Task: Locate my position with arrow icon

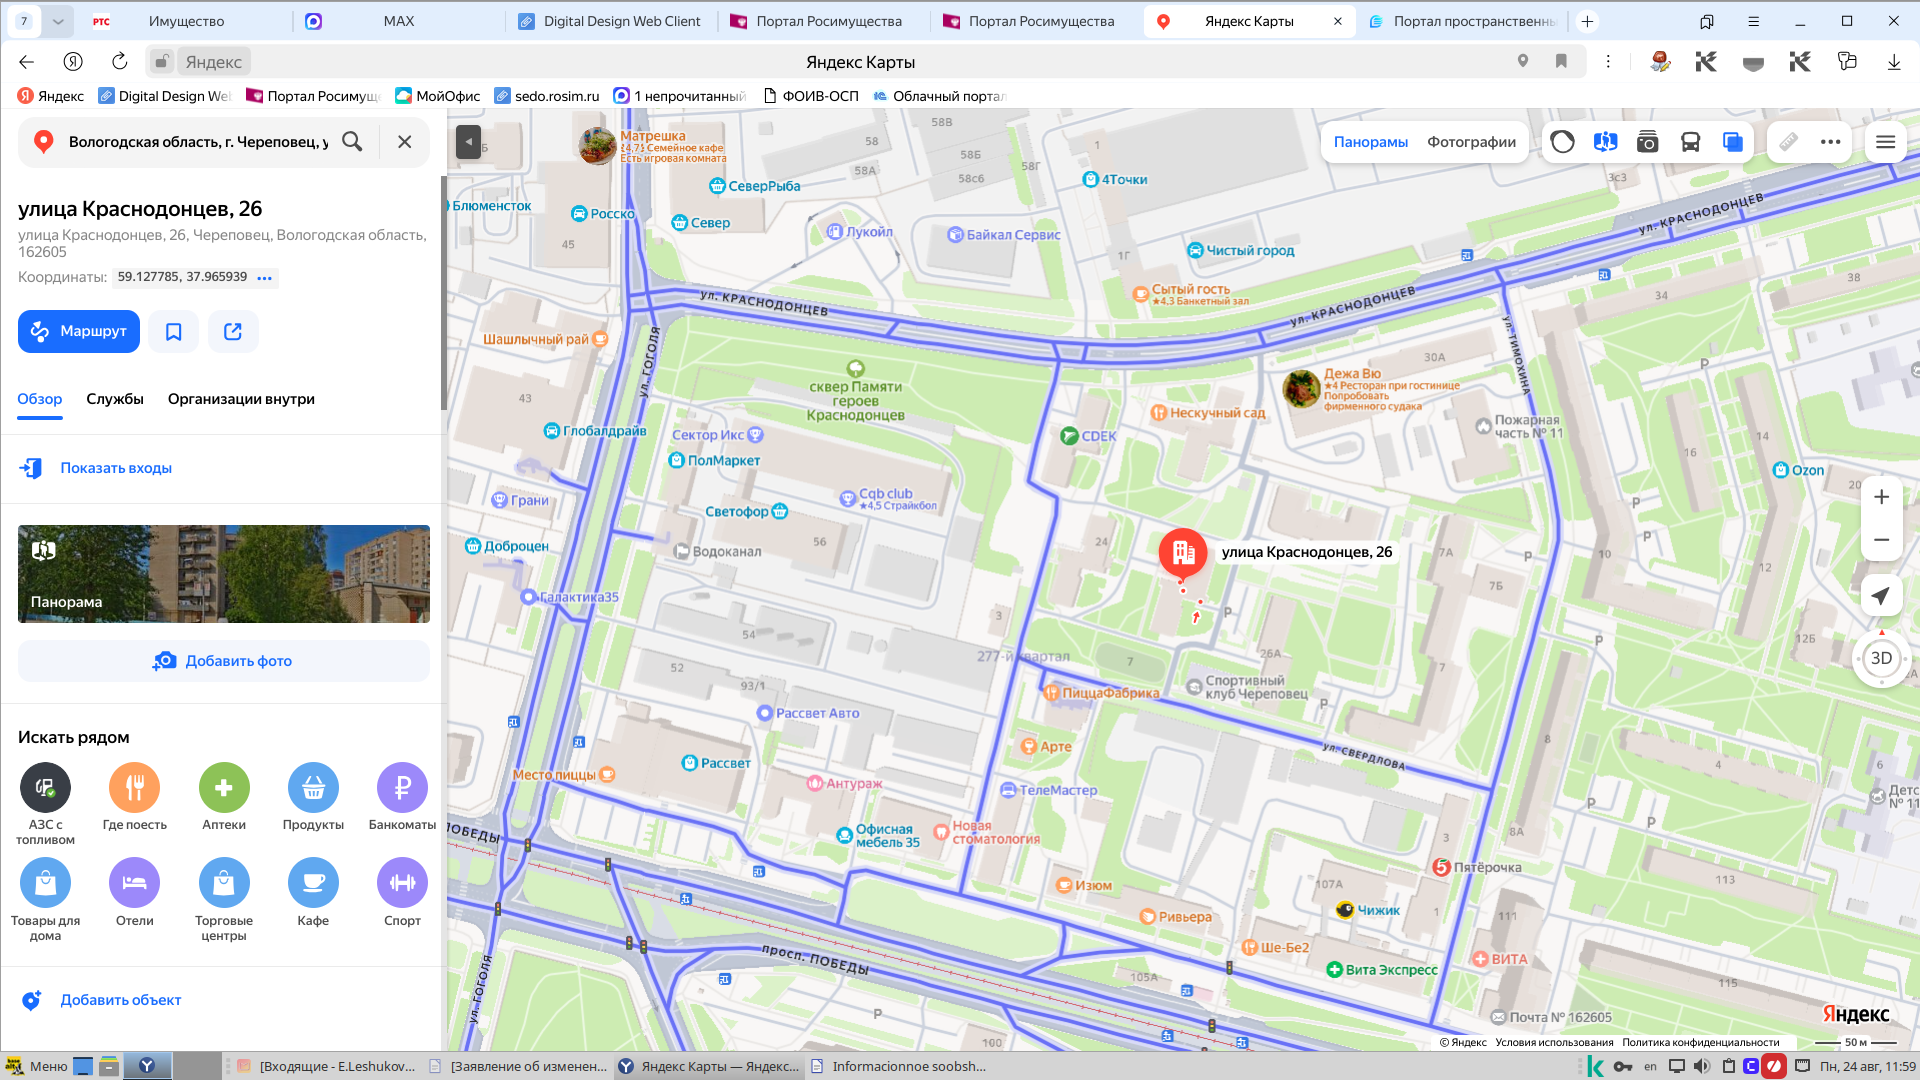Action: coord(1881,596)
